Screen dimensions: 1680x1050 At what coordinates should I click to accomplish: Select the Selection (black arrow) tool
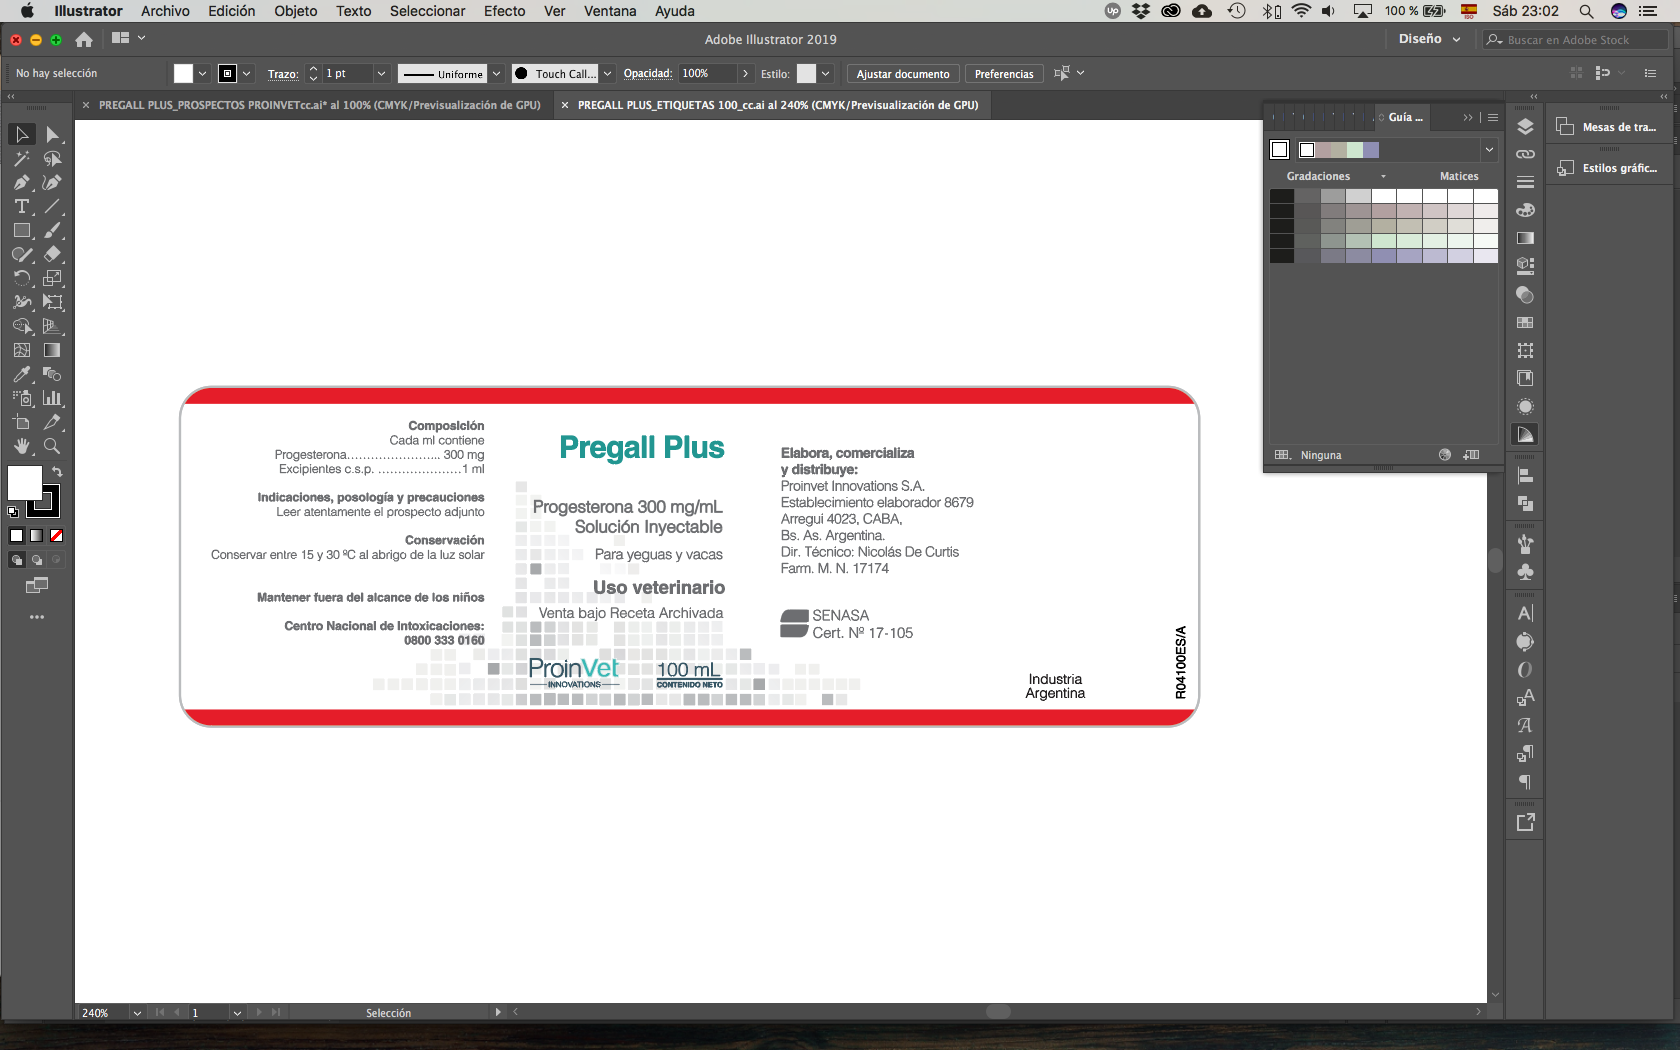[x=22, y=134]
